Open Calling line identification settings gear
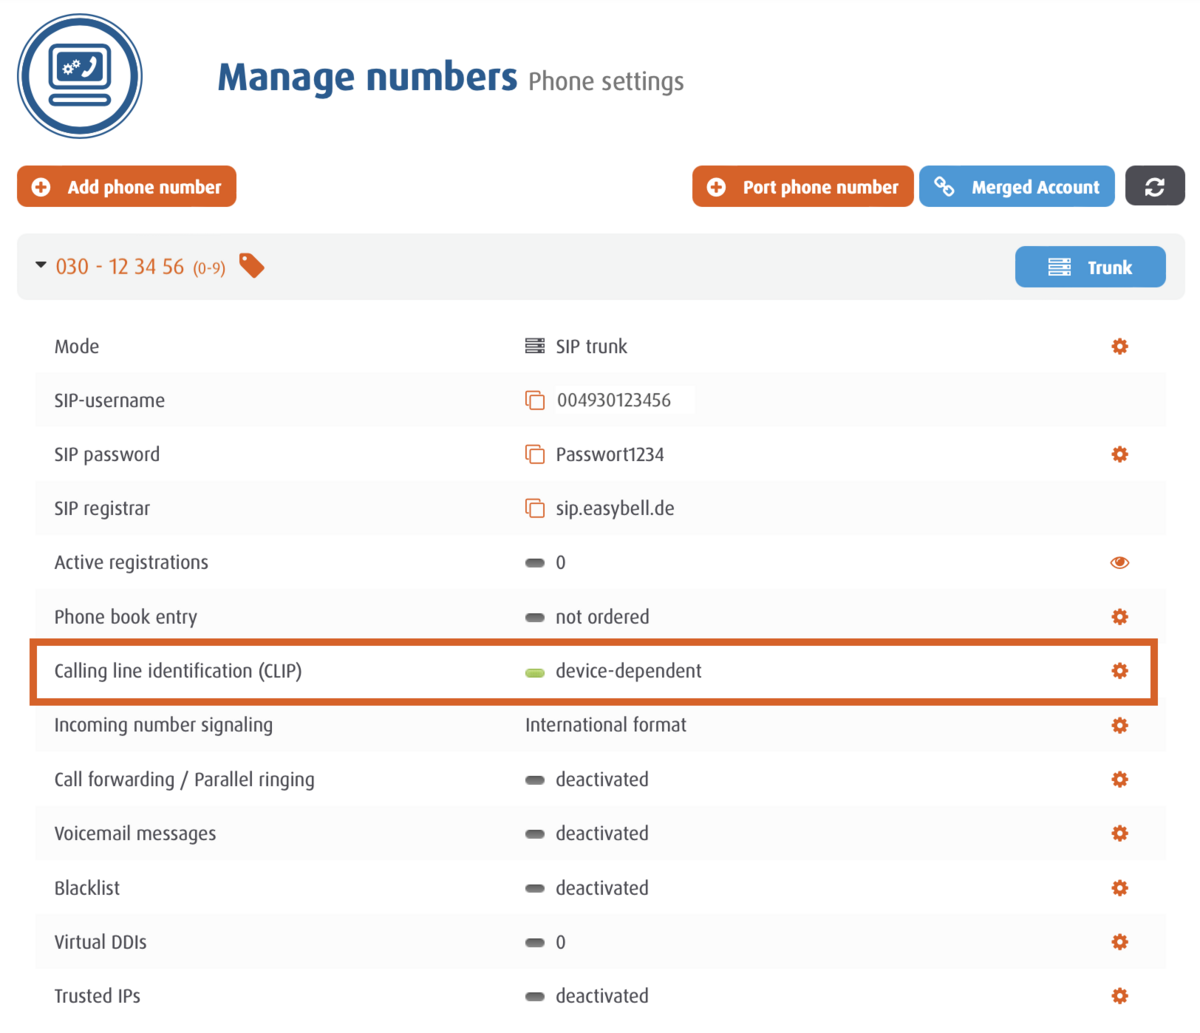Viewport: 1200px width, 1033px height. (x=1119, y=671)
